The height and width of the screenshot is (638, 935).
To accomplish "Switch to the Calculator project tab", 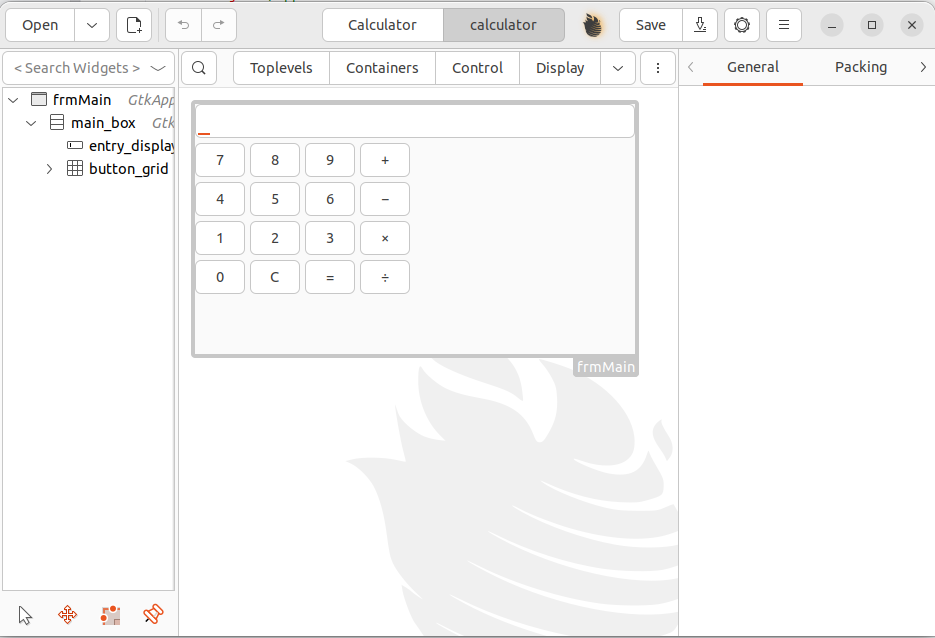I will tap(382, 25).
